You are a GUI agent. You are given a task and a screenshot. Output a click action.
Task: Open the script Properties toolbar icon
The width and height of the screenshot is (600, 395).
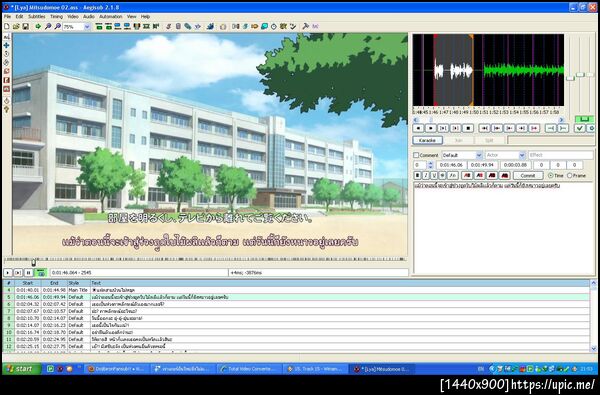coord(178,26)
